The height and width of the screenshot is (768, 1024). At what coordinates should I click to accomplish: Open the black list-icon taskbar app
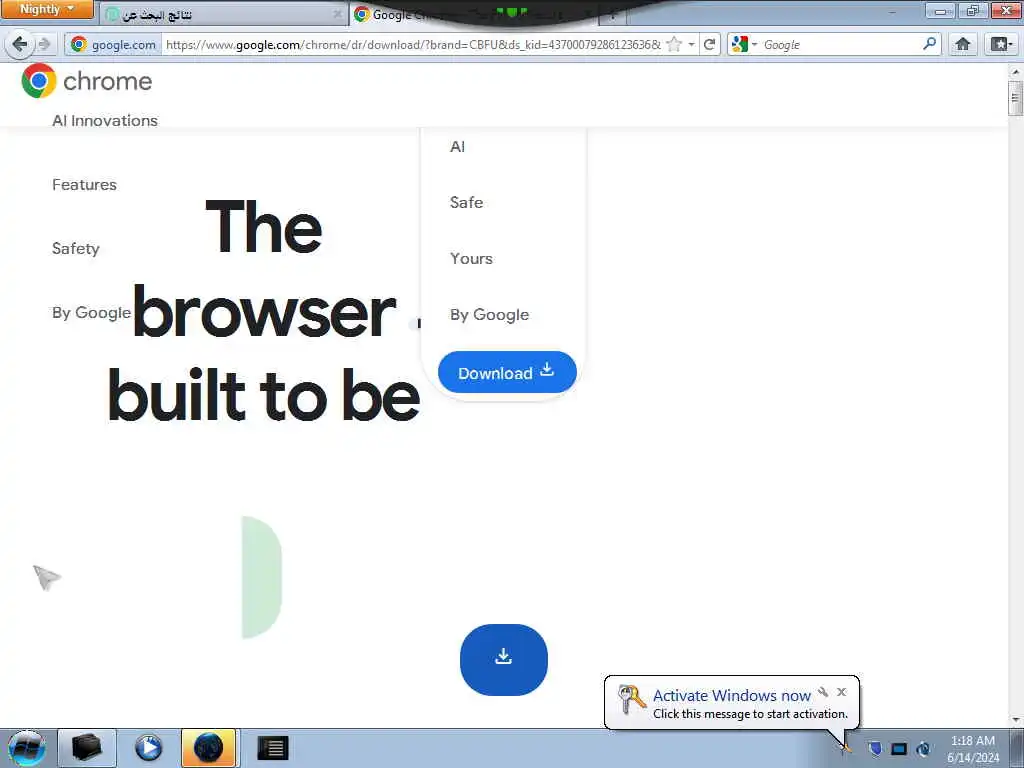272,748
